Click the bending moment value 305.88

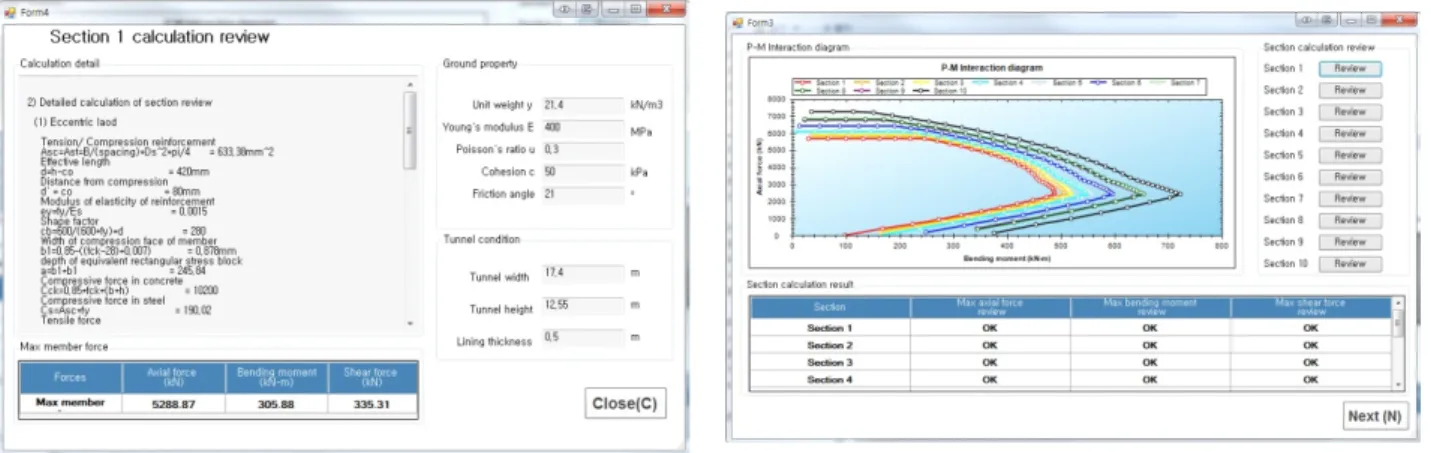(276, 404)
